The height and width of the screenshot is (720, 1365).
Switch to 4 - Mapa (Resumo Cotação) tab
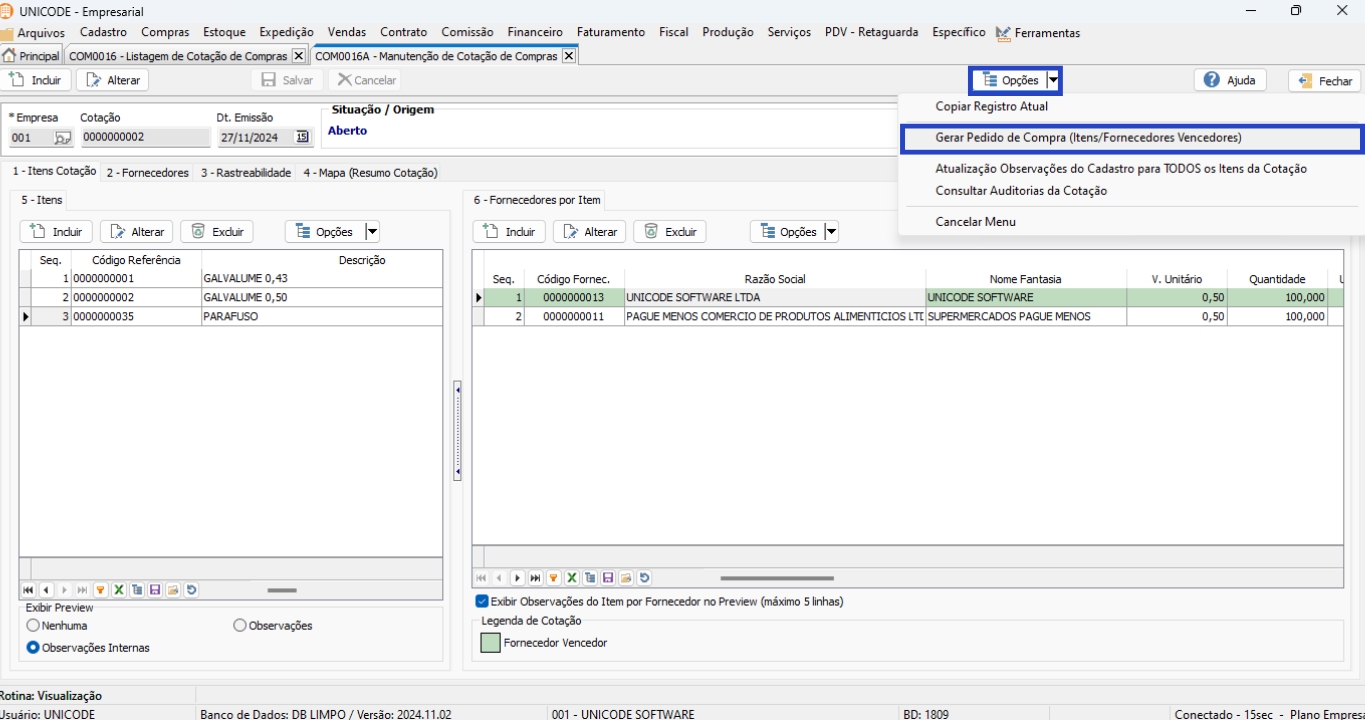click(x=370, y=173)
